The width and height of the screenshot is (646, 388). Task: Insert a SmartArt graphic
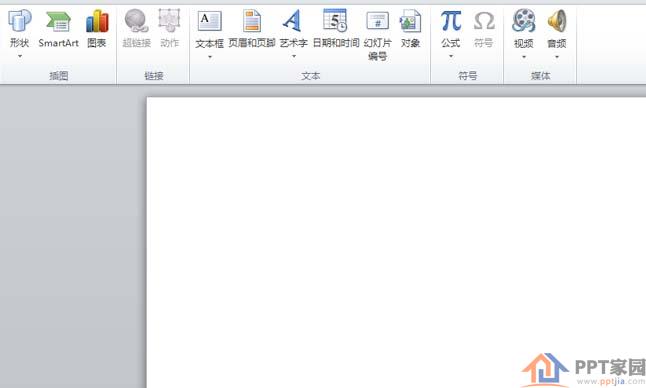[x=58, y=21]
